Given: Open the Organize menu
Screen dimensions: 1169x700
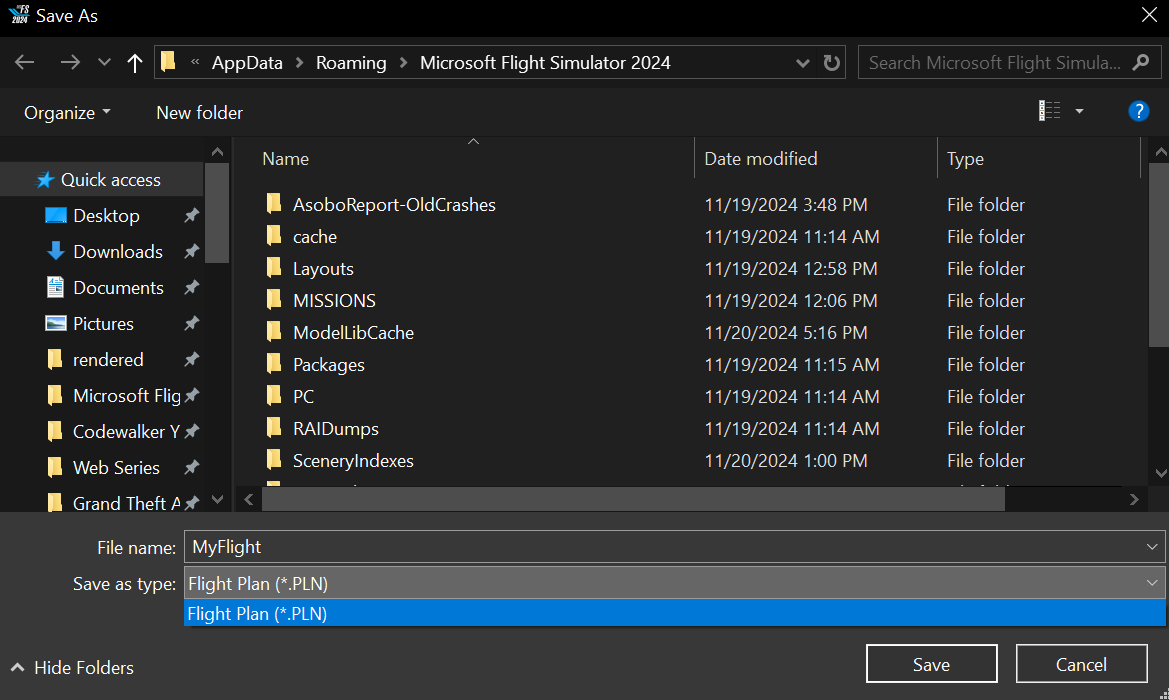Looking at the screenshot, I should (67, 113).
